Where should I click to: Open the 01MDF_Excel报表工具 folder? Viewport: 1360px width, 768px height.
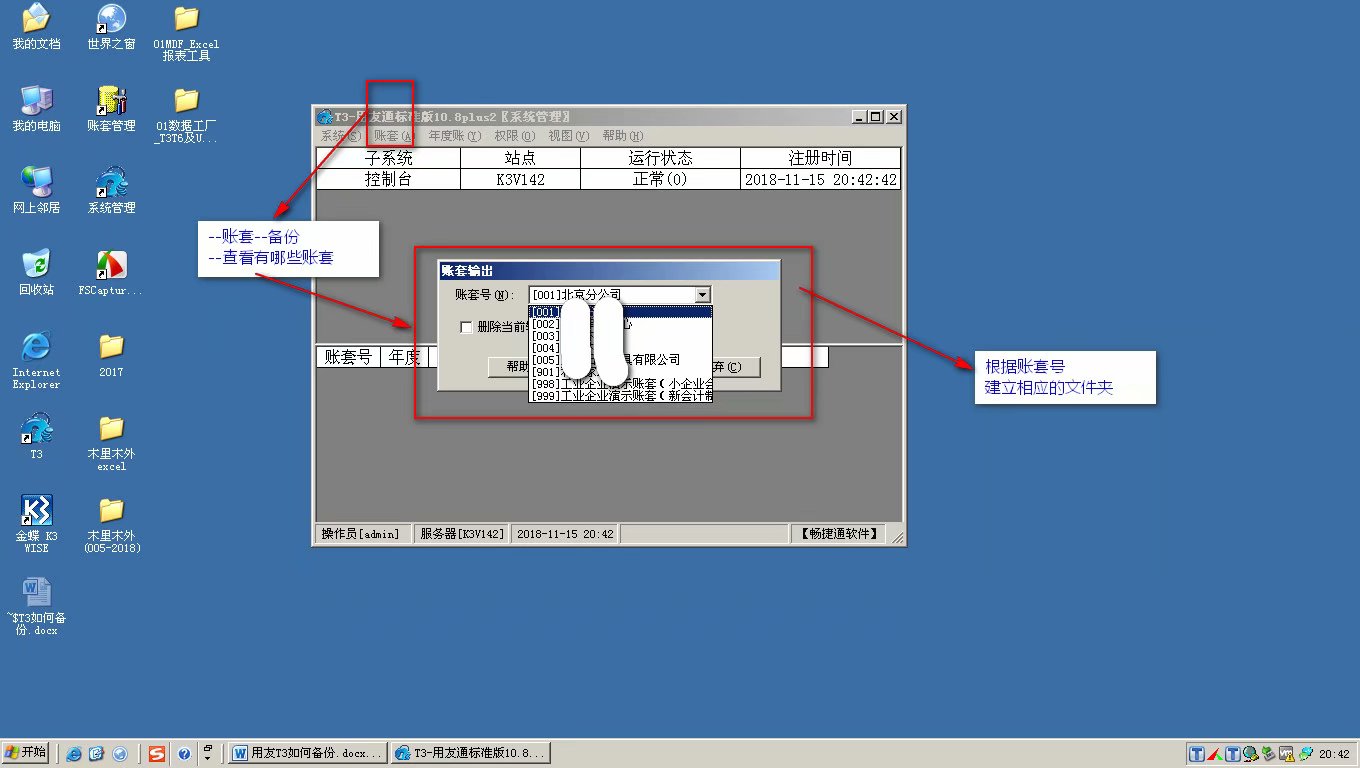pos(186,20)
